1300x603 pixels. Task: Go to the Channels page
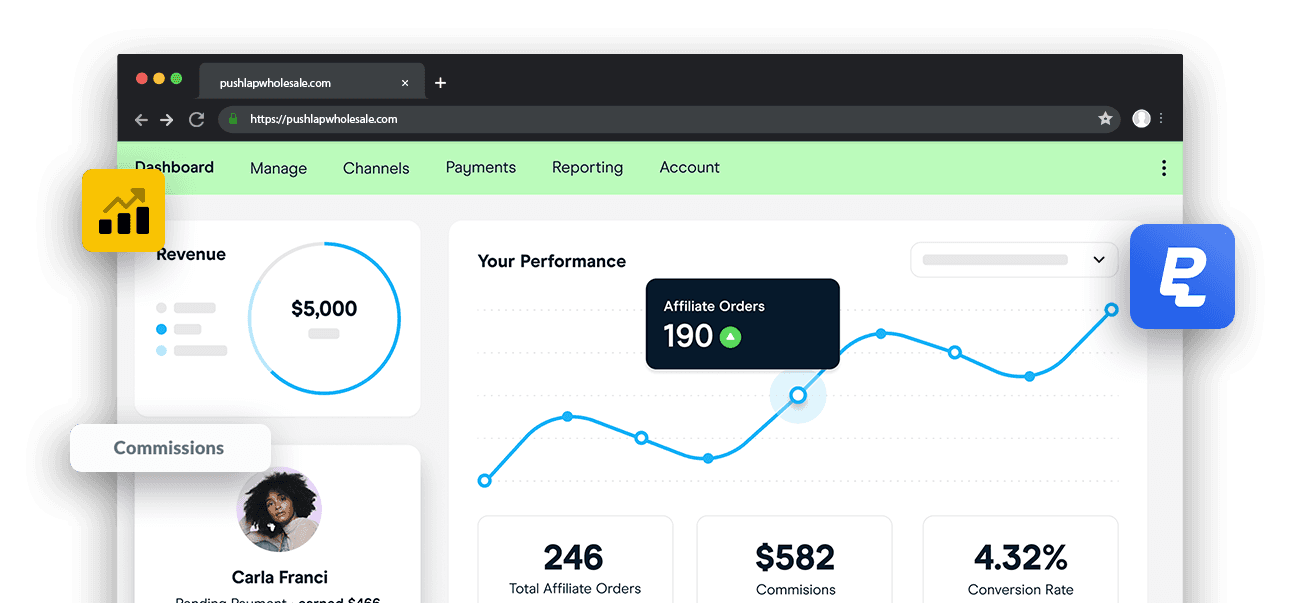pyautogui.click(x=376, y=168)
